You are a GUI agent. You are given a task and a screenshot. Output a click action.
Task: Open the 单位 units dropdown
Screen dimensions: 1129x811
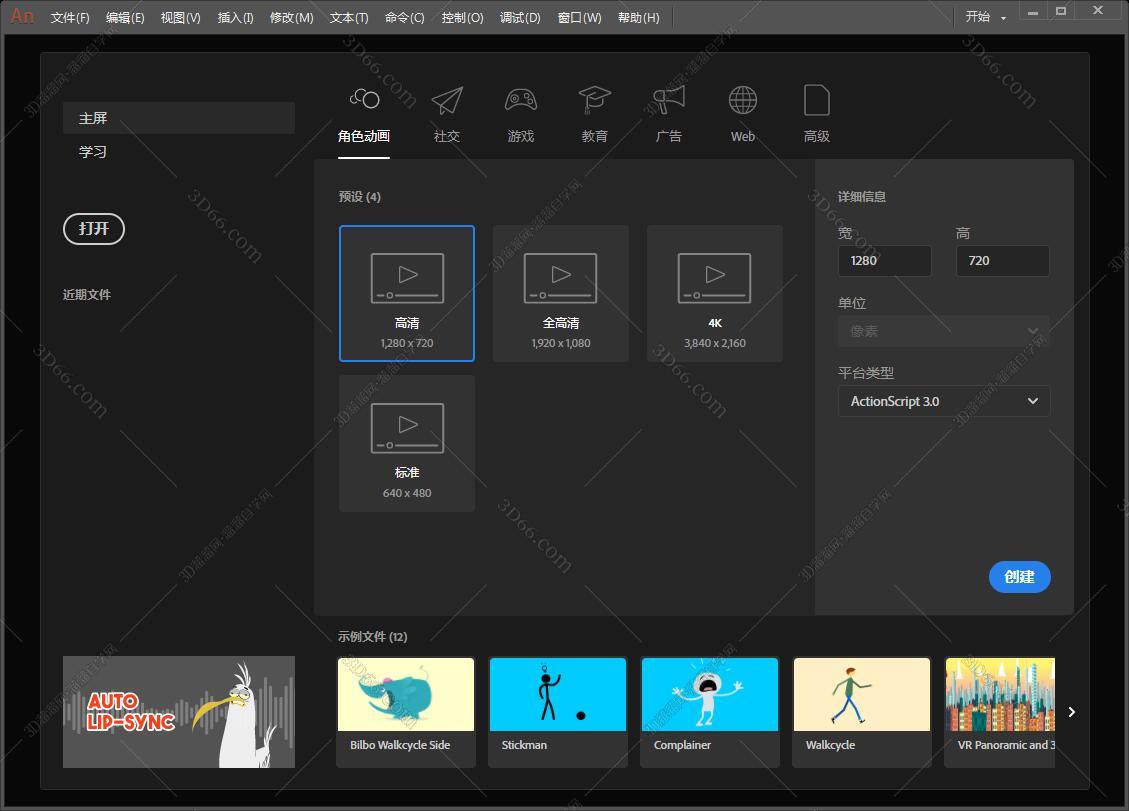(943, 331)
